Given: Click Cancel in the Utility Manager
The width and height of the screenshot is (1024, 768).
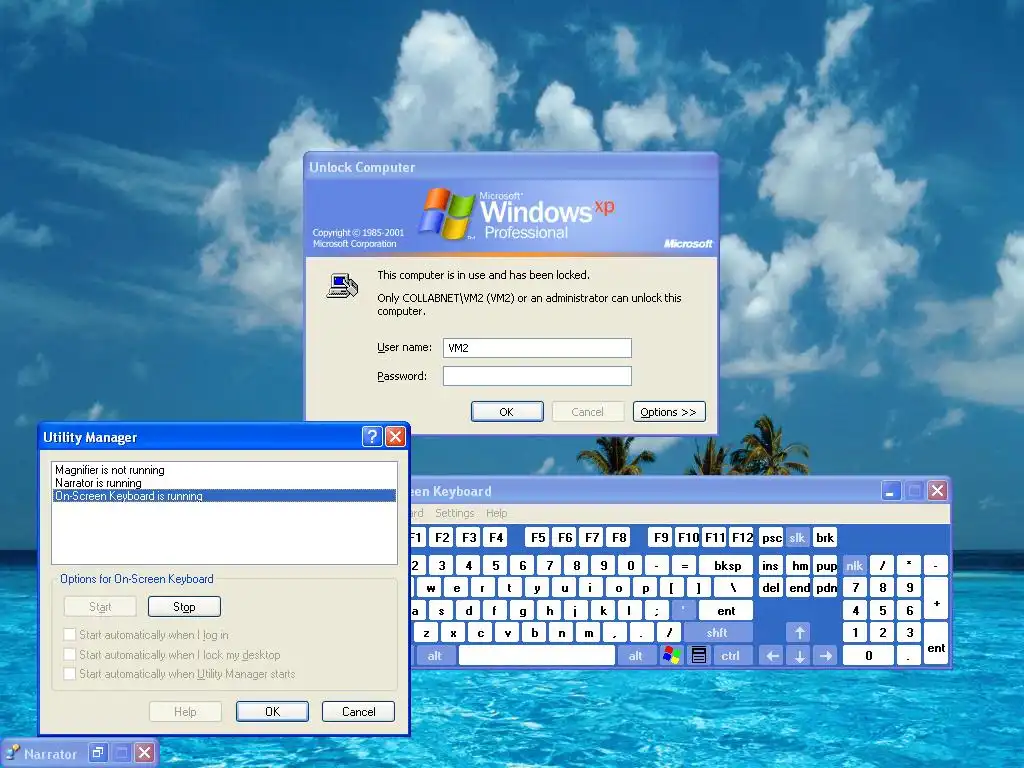Looking at the screenshot, I should click(359, 711).
